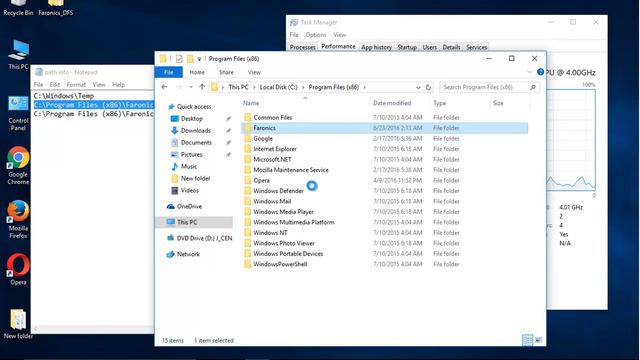Image resolution: width=640 pixels, height=360 pixels.
Task: Open quick access toolbar customize dropdown
Action: point(199,59)
